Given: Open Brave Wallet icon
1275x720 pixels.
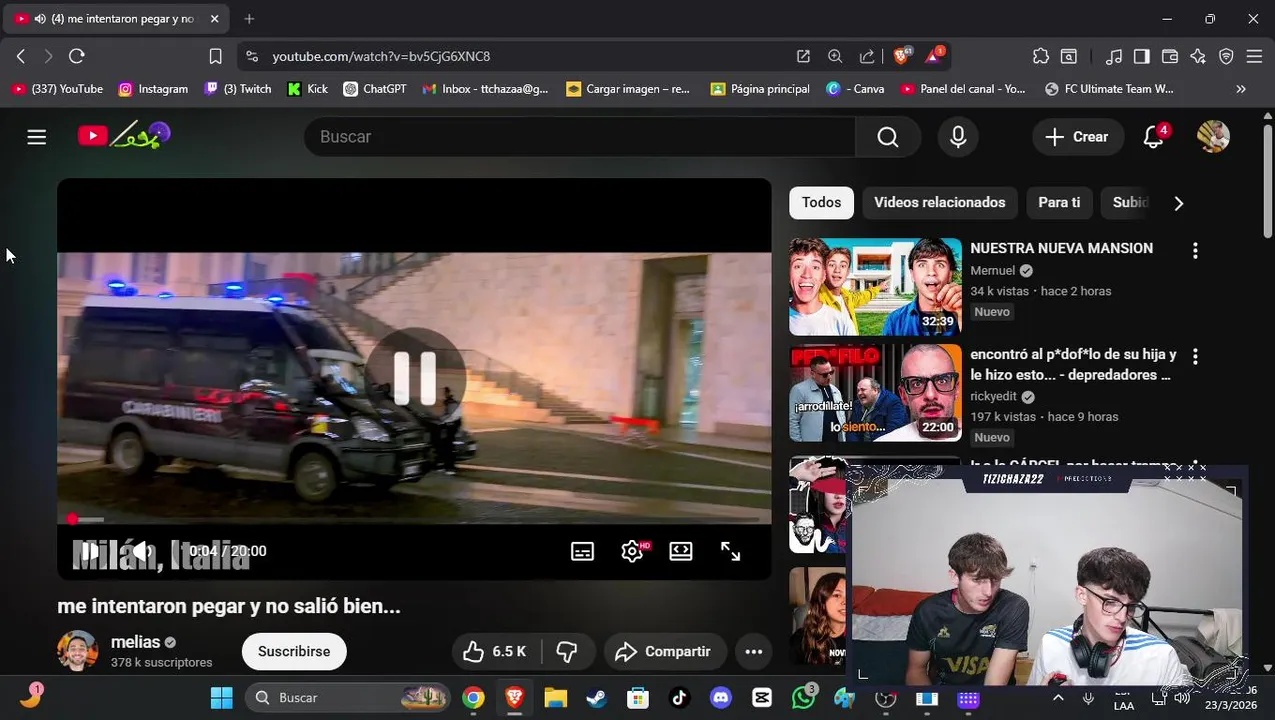Looking at the screenshot, I should 1169,57.
